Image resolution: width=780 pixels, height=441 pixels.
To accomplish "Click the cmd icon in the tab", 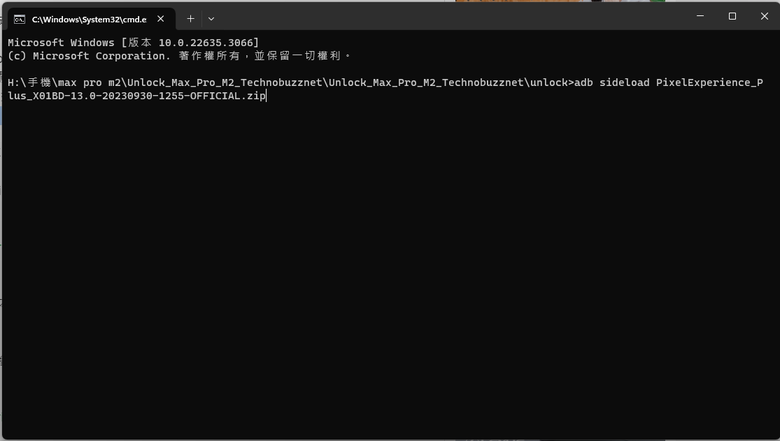I will pyautogui.click(x=19, y=19).
